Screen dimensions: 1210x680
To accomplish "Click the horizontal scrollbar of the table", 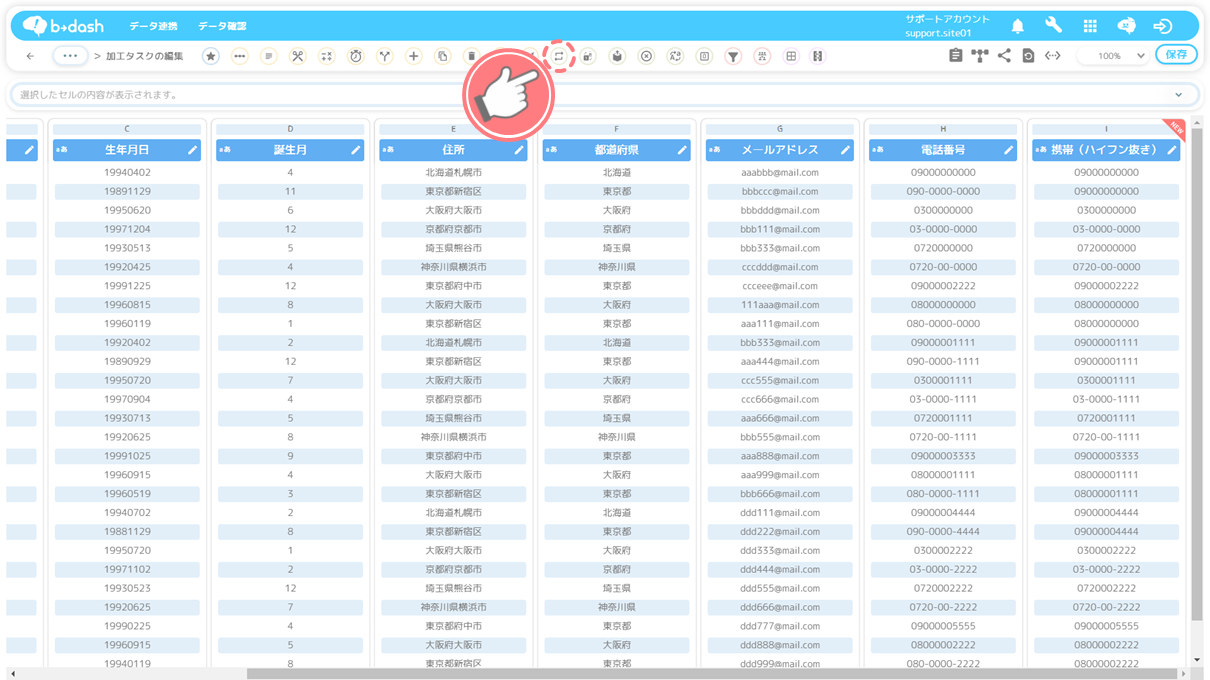I will coord(714,674).
